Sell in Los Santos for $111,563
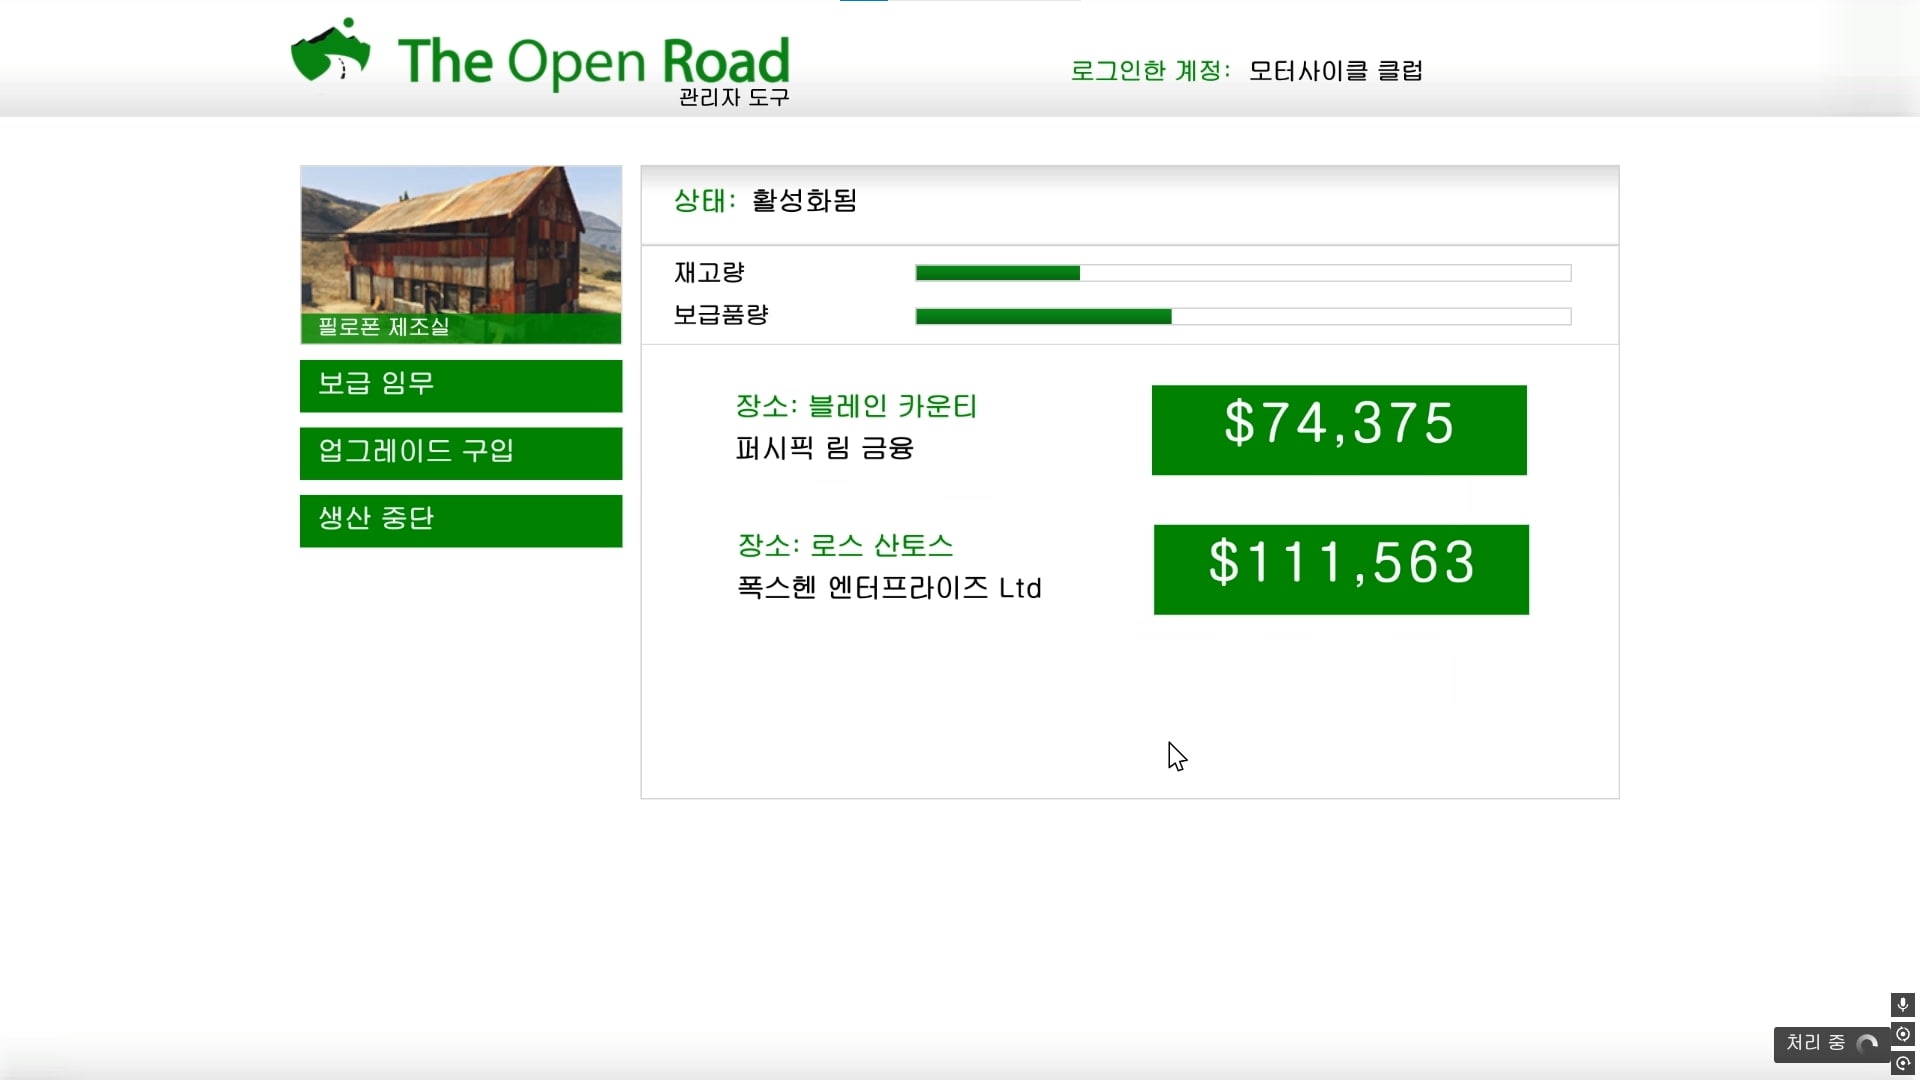 (1341, 569)
